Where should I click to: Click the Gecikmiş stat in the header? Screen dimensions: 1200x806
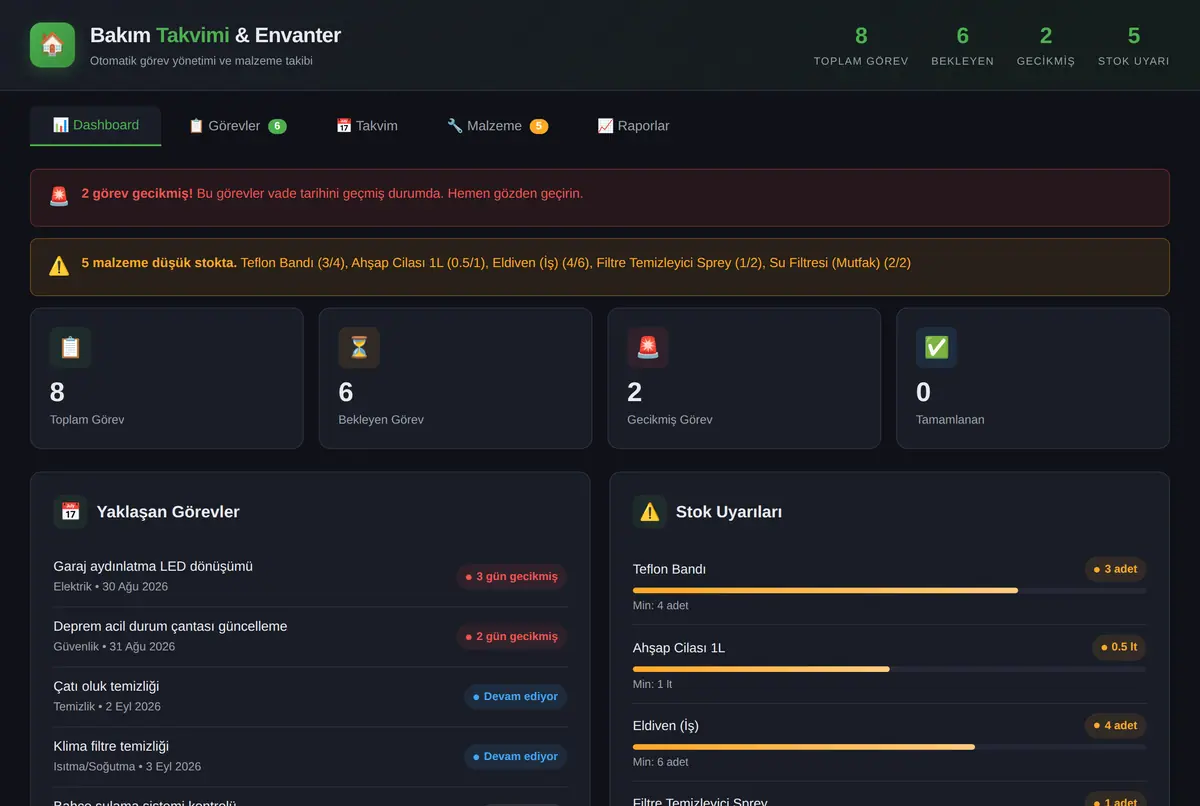pyautogui.click(x=1046, y=46)
